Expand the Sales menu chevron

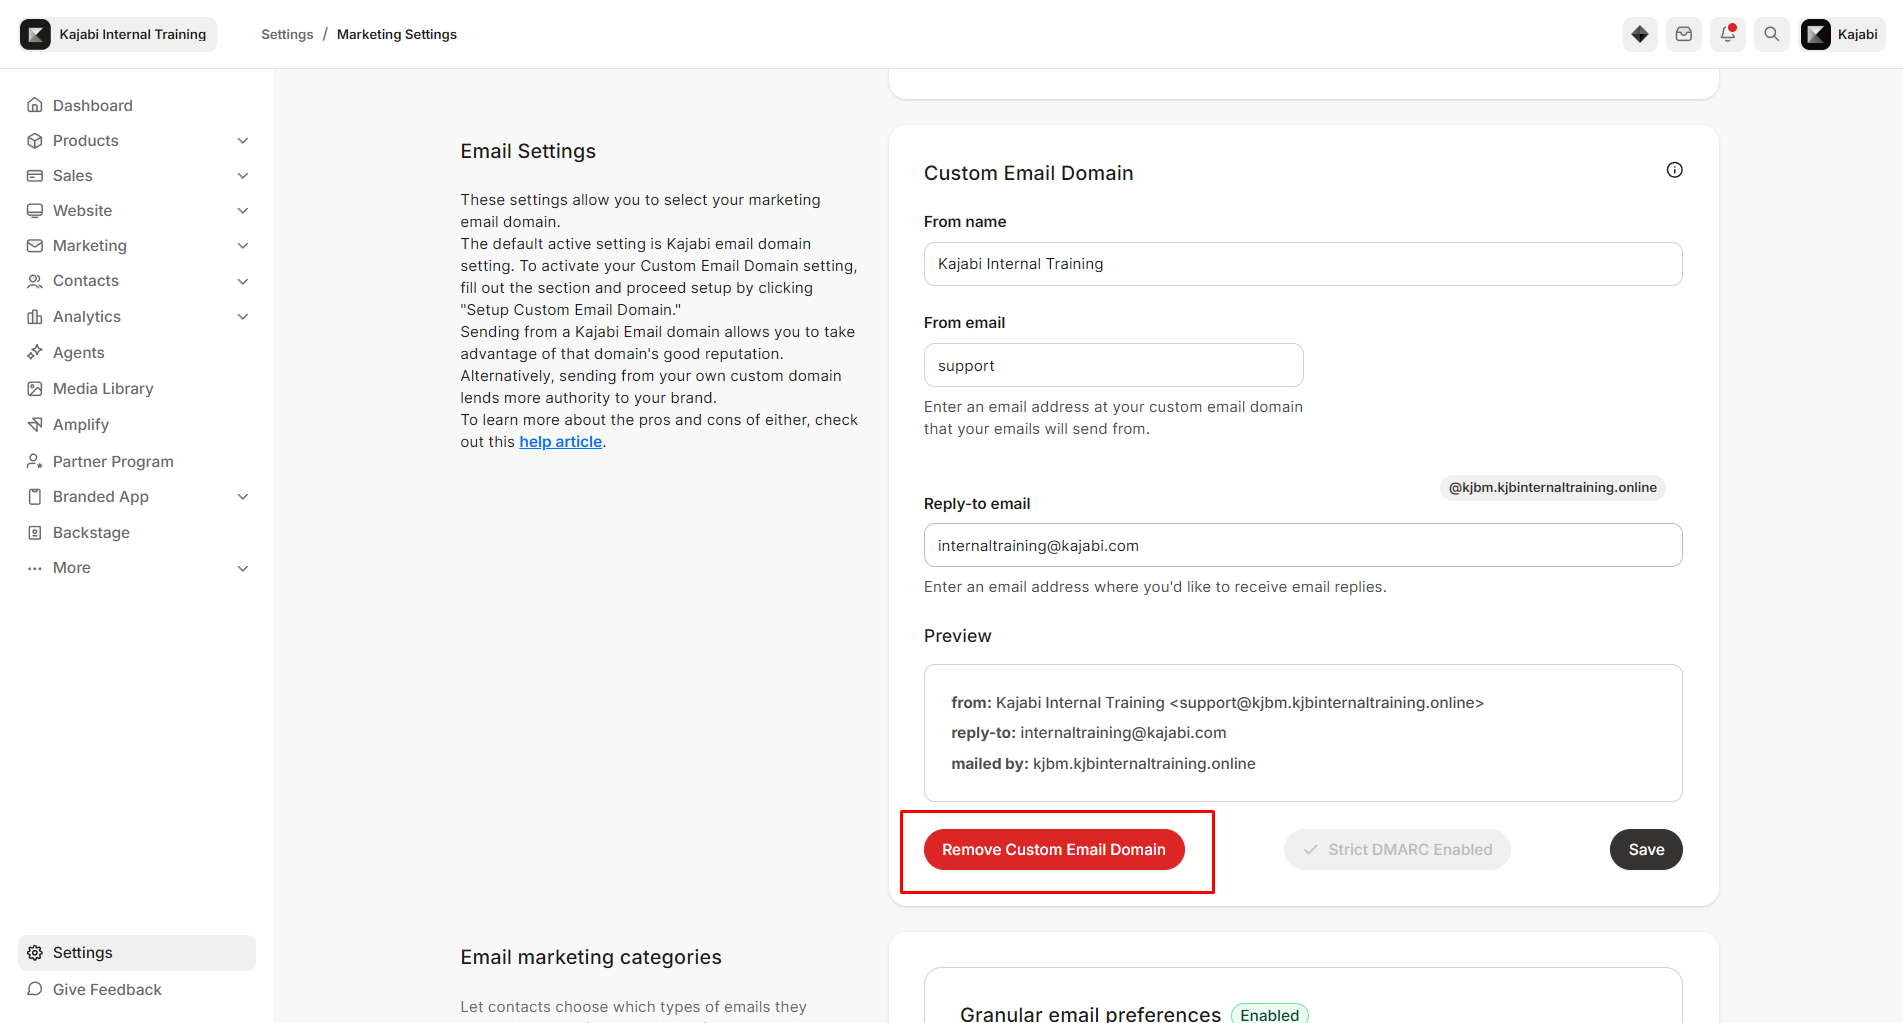pyautogui.click(x=243, y=176)
